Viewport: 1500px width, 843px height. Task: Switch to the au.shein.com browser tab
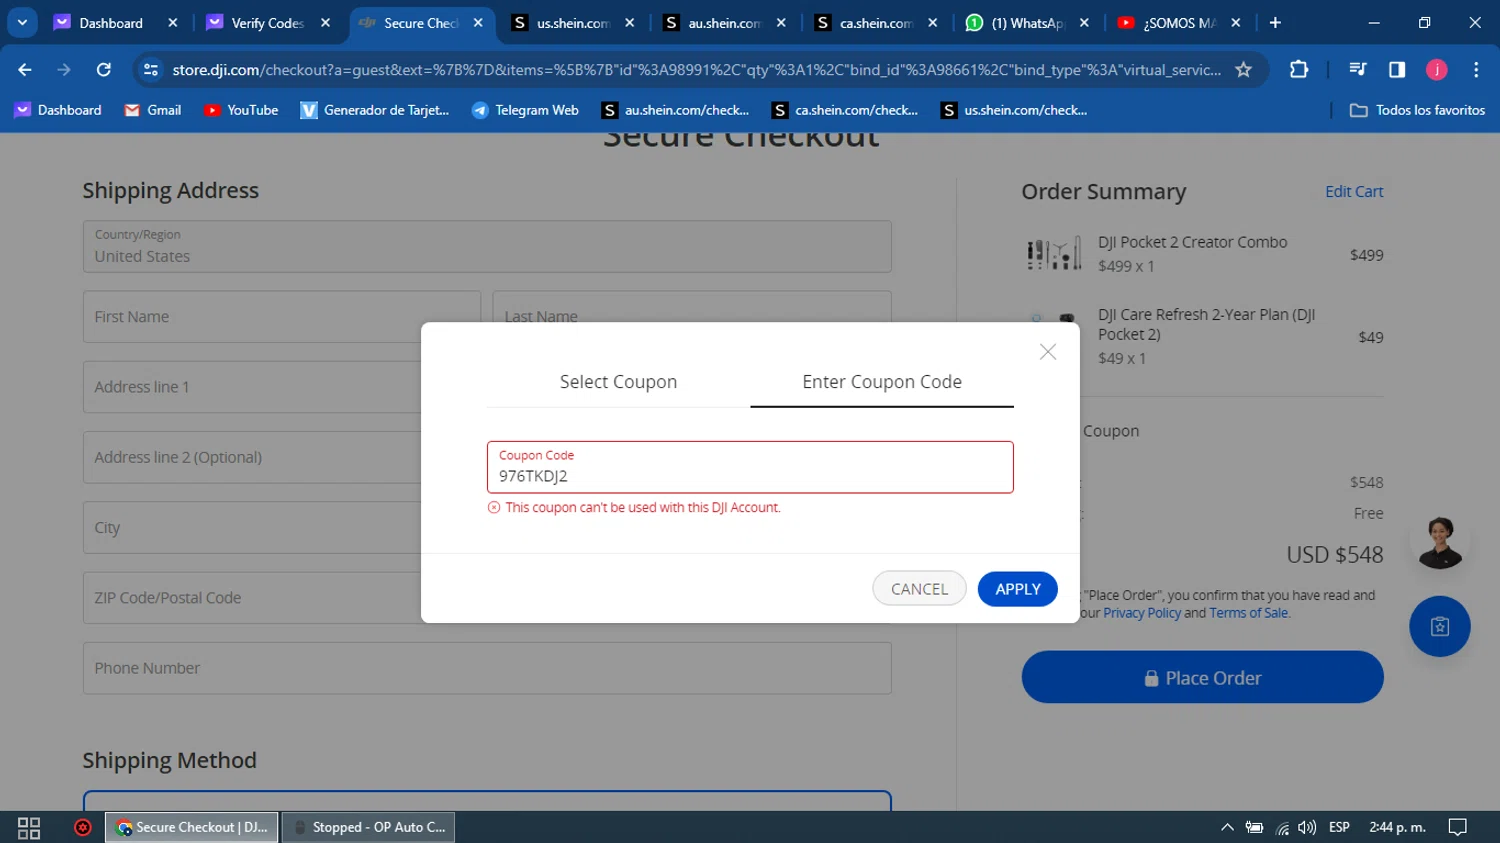[x=724, y=23]
